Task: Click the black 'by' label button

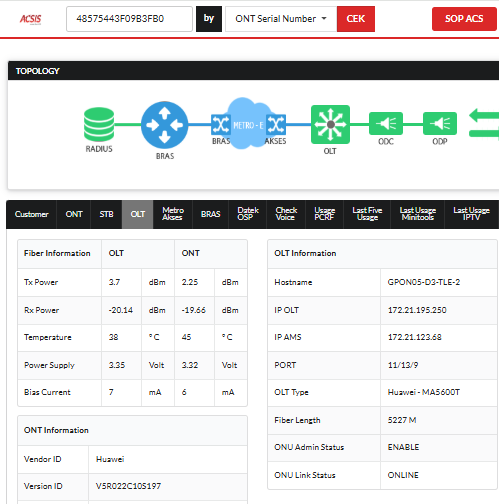Action: pyautogui.click(x=209, y=19)
